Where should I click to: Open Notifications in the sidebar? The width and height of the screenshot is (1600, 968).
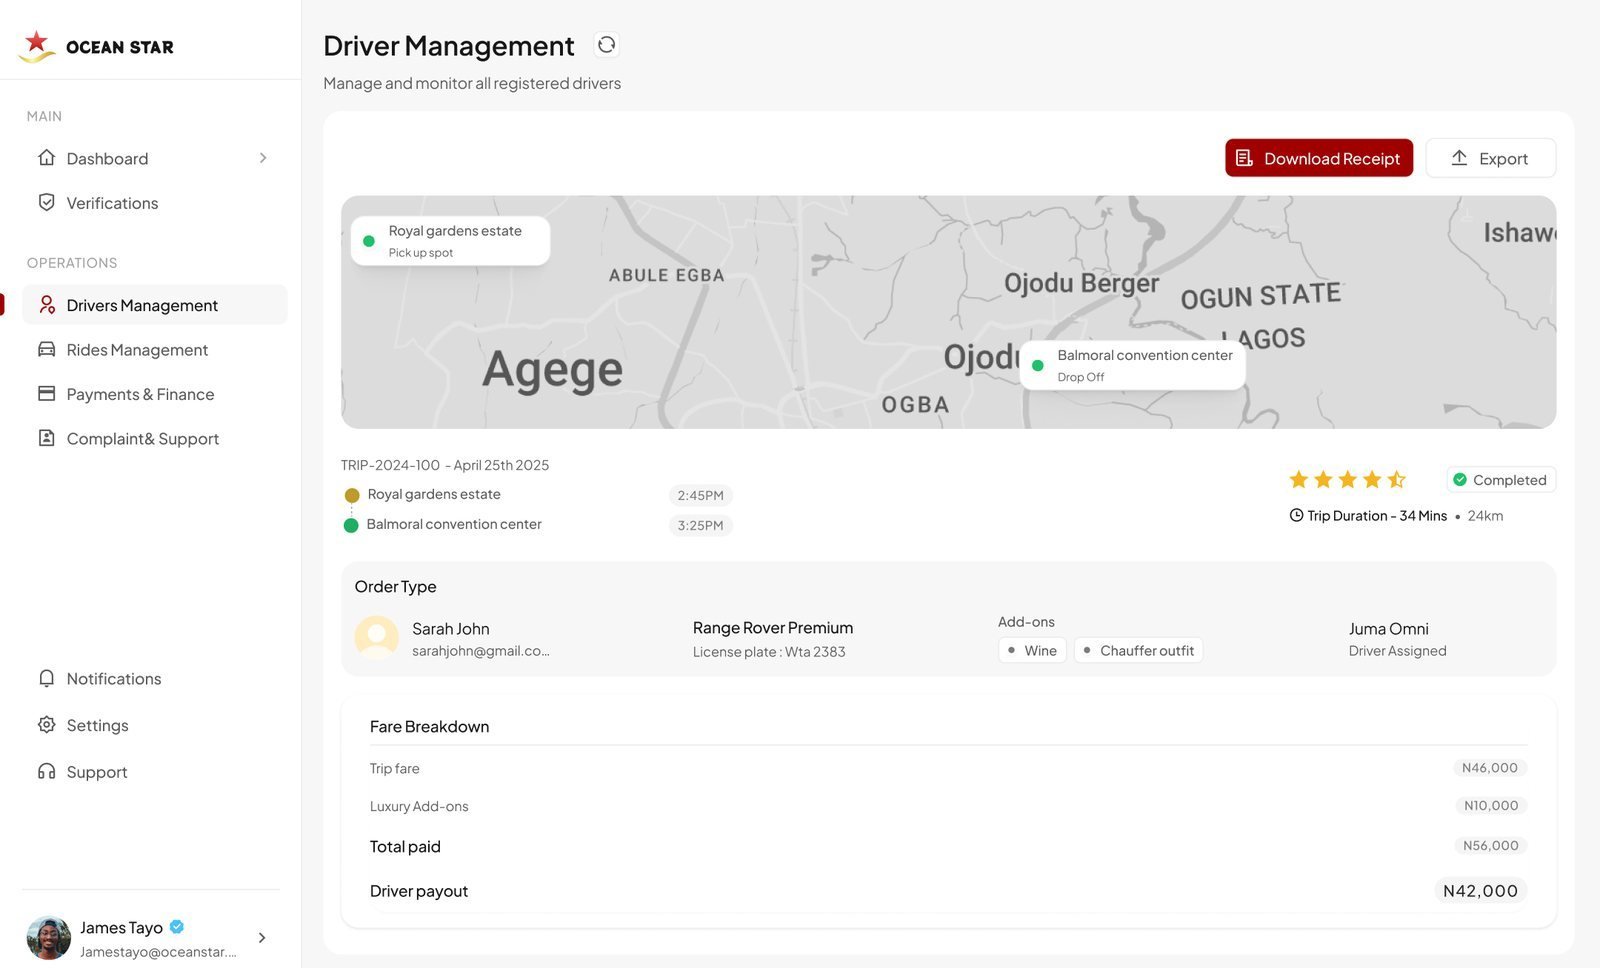click(x=154, y=679)
